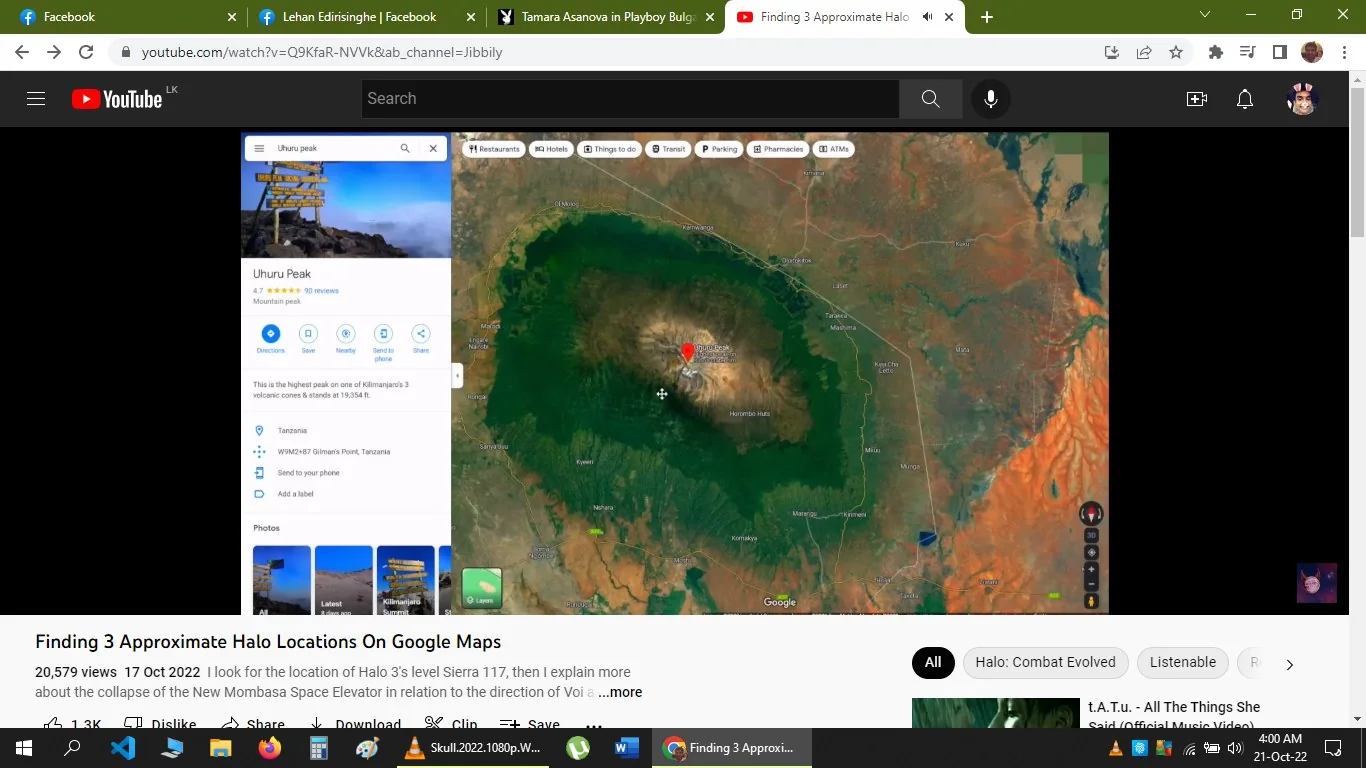Viewport: 1366px width, 768px height.
Task: Open the Chrome profile picture
Action: coord(1312,52)
